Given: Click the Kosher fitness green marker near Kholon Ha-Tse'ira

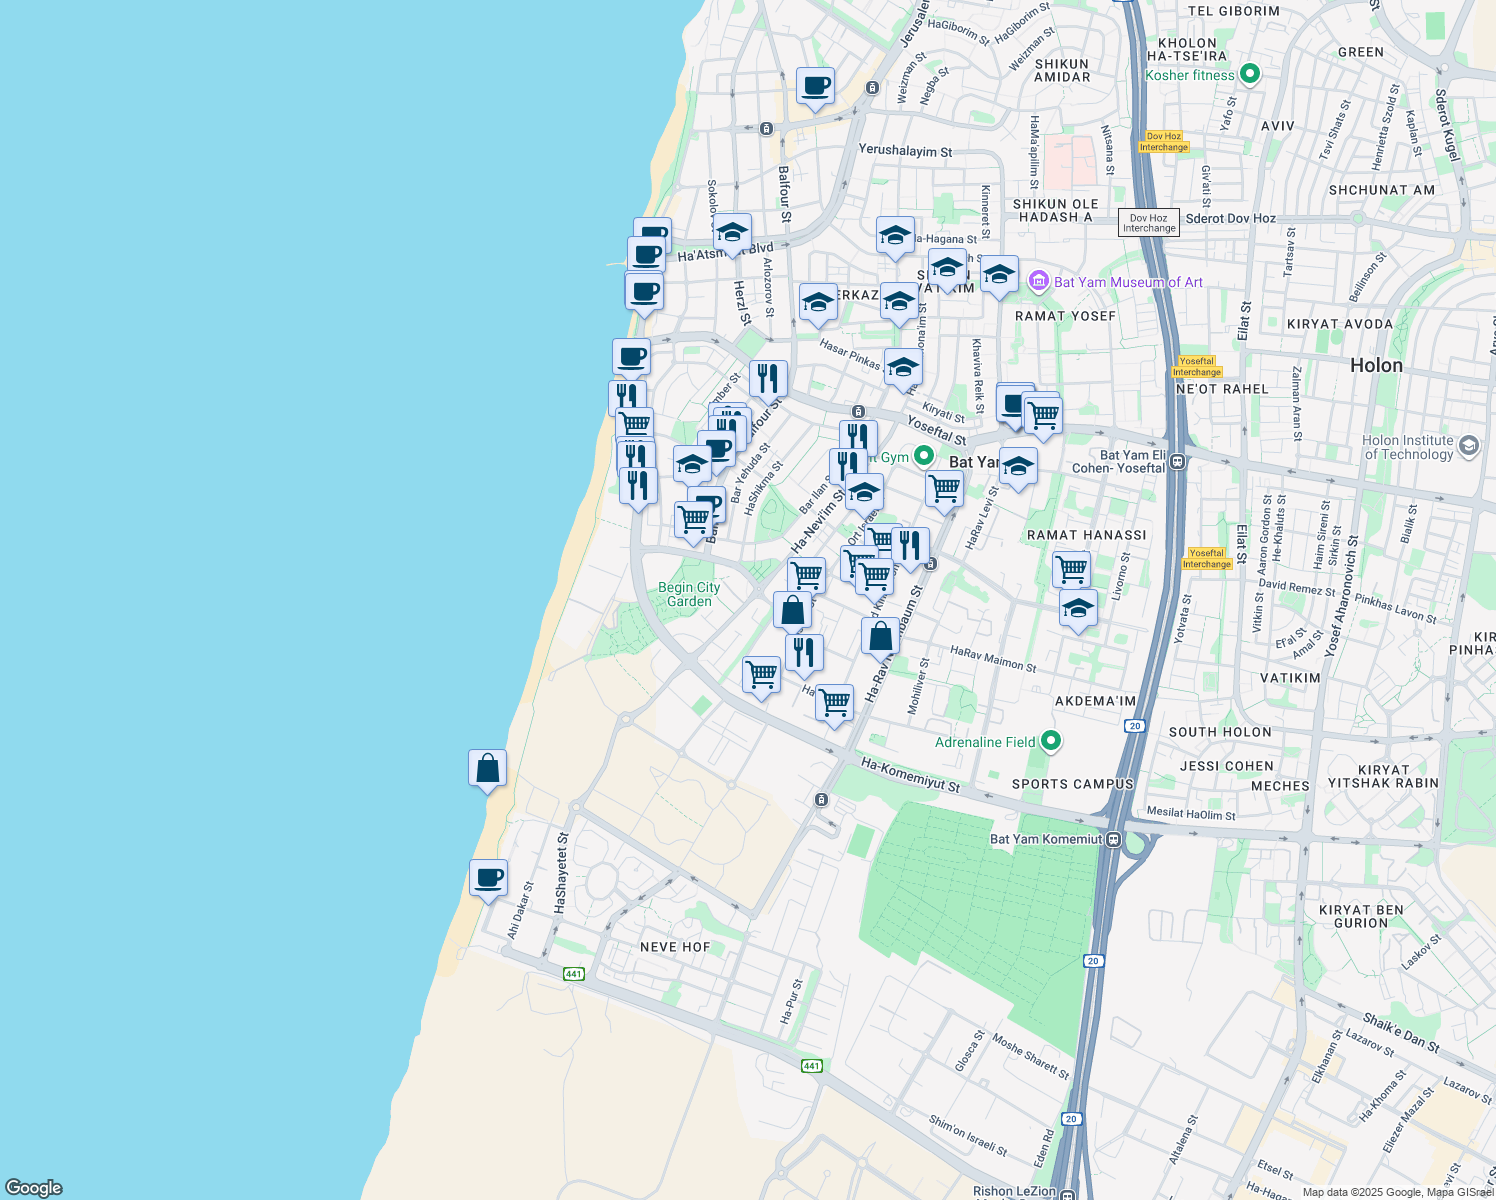Looking at the screenshot, I should click(1248, 74).
